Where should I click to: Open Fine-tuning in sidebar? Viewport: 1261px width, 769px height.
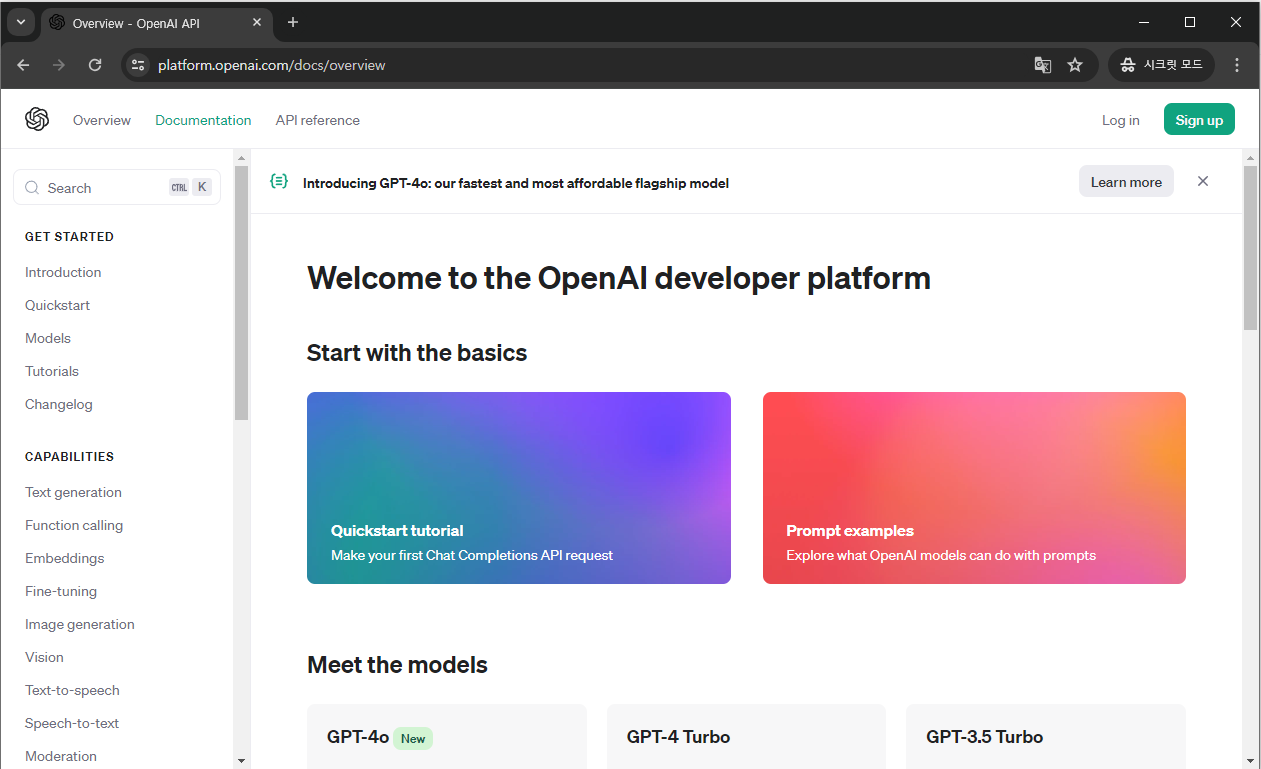point(61,591)
